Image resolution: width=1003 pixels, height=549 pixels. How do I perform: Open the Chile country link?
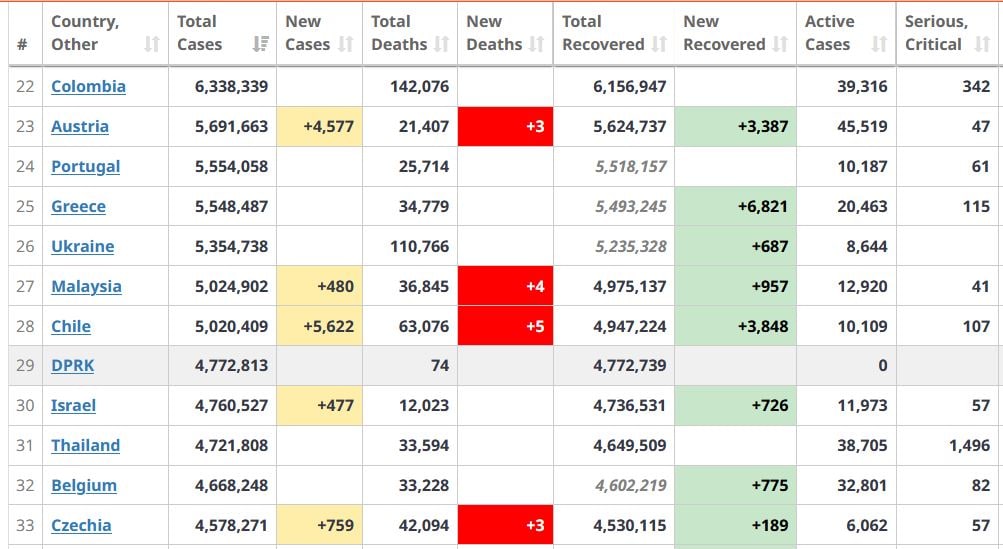pyautogui.click(x=71, y=326)
